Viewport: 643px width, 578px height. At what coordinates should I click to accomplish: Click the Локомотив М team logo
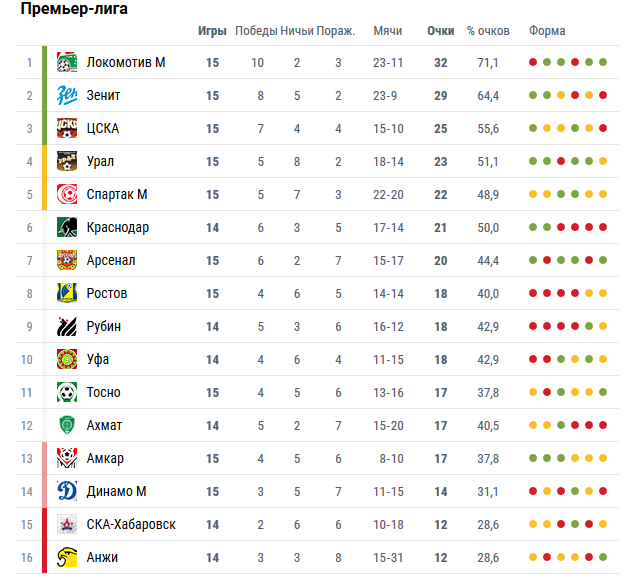pos(67,62)
